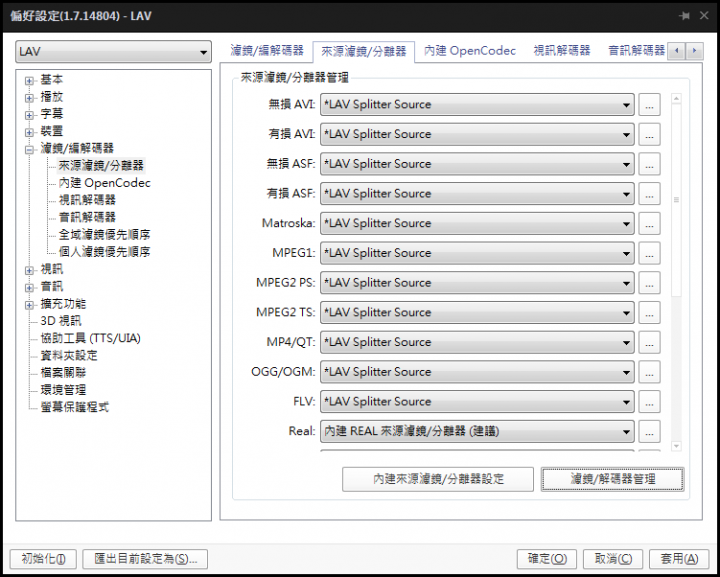Click the splitter list scroll-down arrow
Screen dimensions: 720x577
(676, 446)
